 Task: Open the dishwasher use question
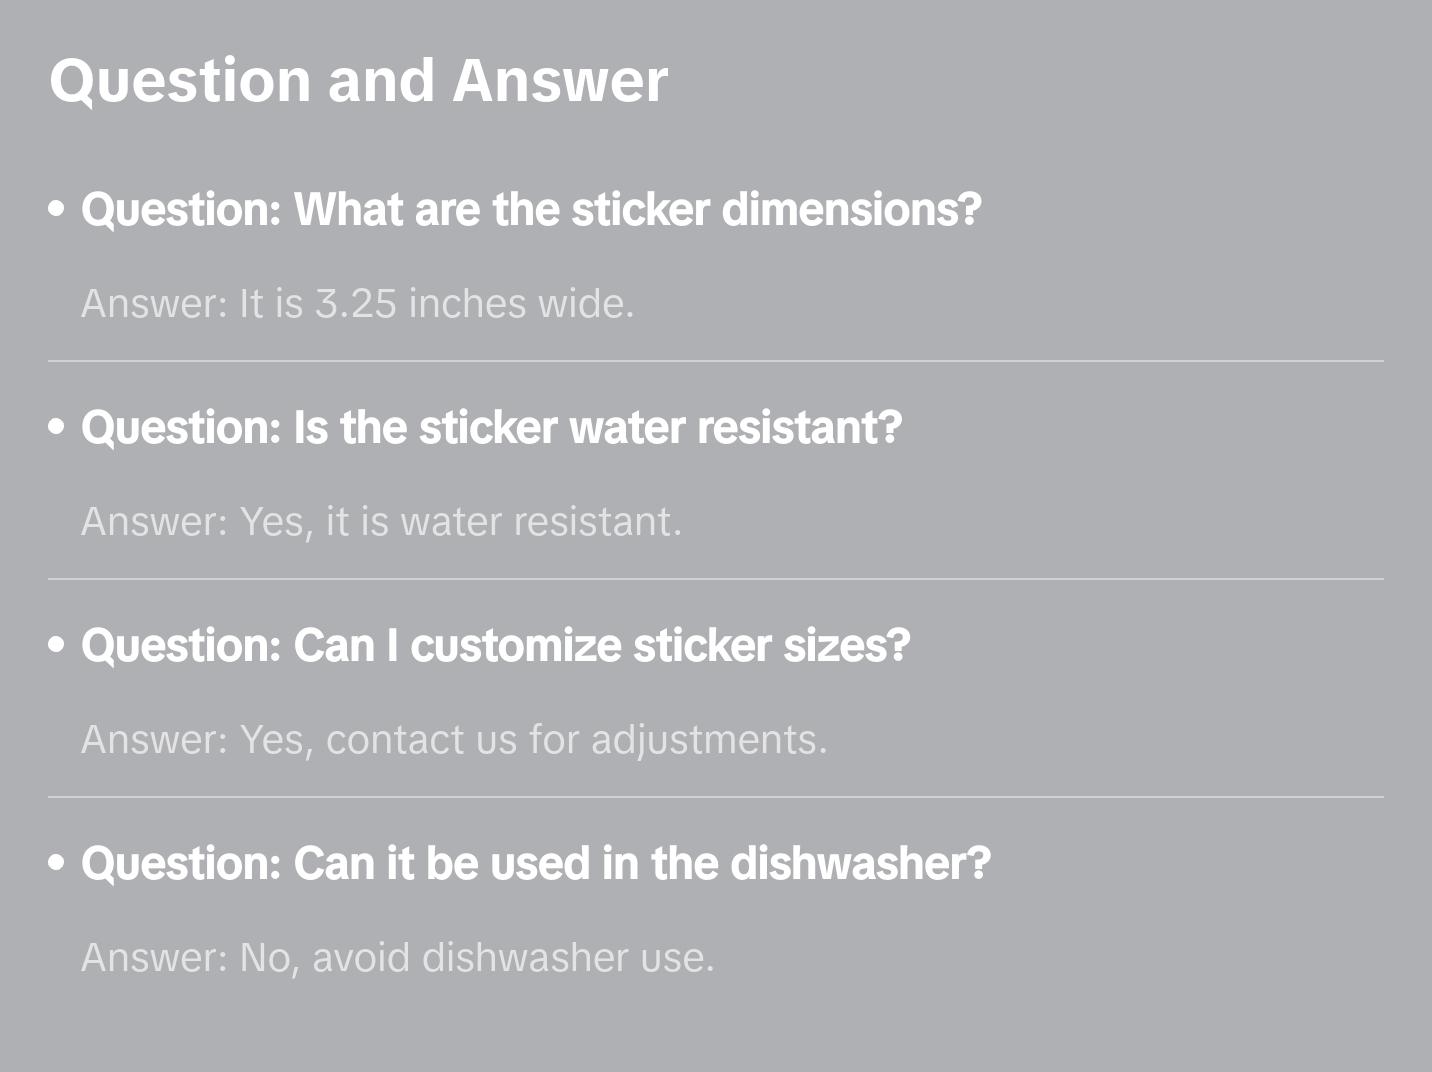(535, 864)
